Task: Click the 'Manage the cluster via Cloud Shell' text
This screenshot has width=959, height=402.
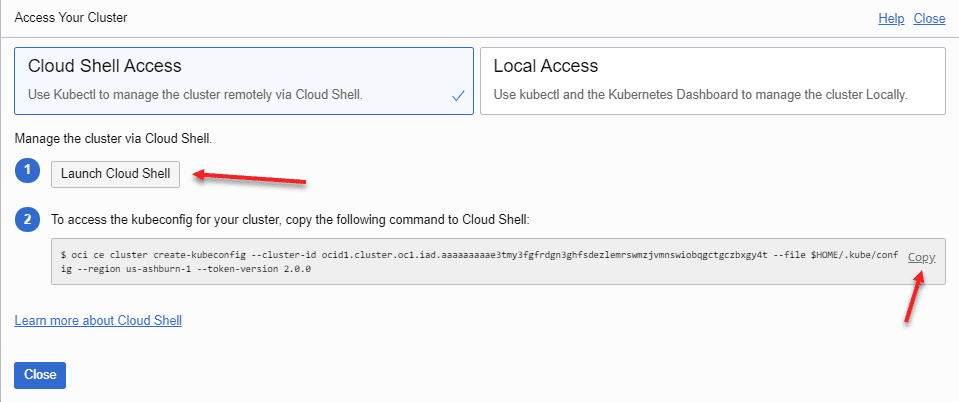Action: click(x=113, y=139)
